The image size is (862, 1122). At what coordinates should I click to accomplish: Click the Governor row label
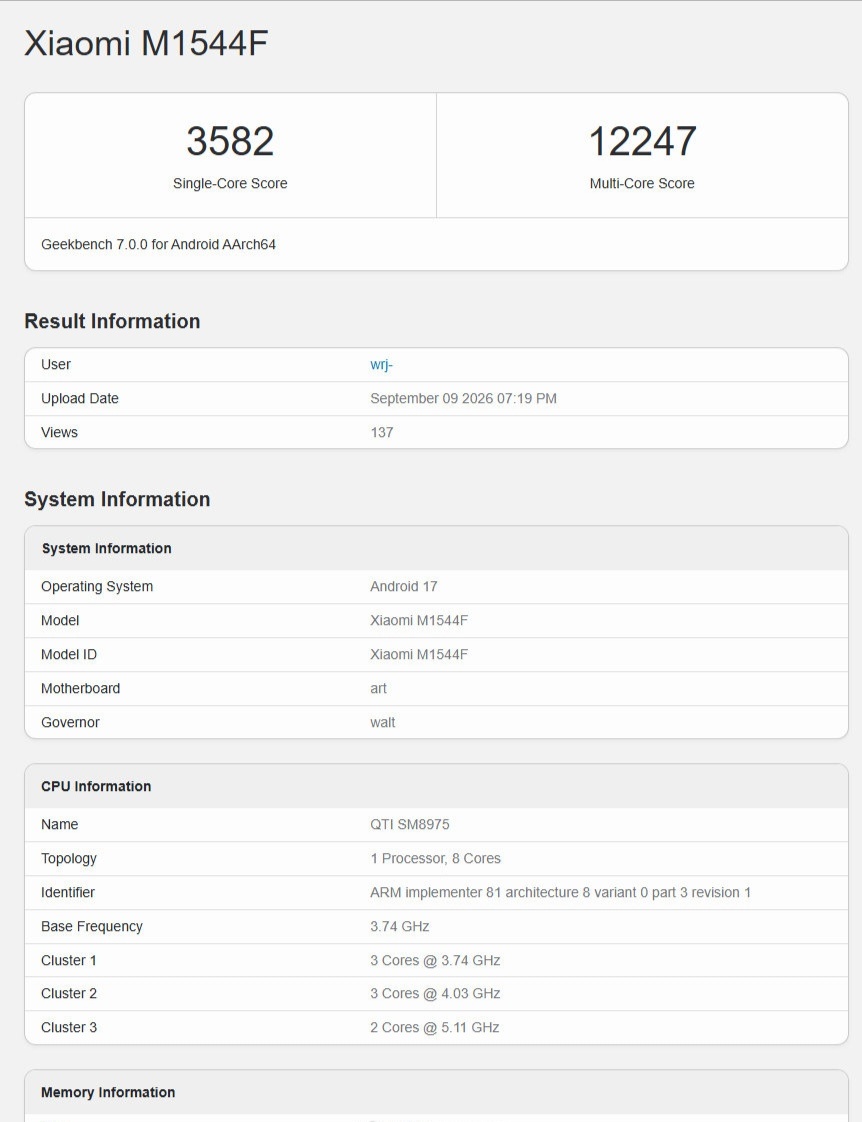tap(70, 722)
